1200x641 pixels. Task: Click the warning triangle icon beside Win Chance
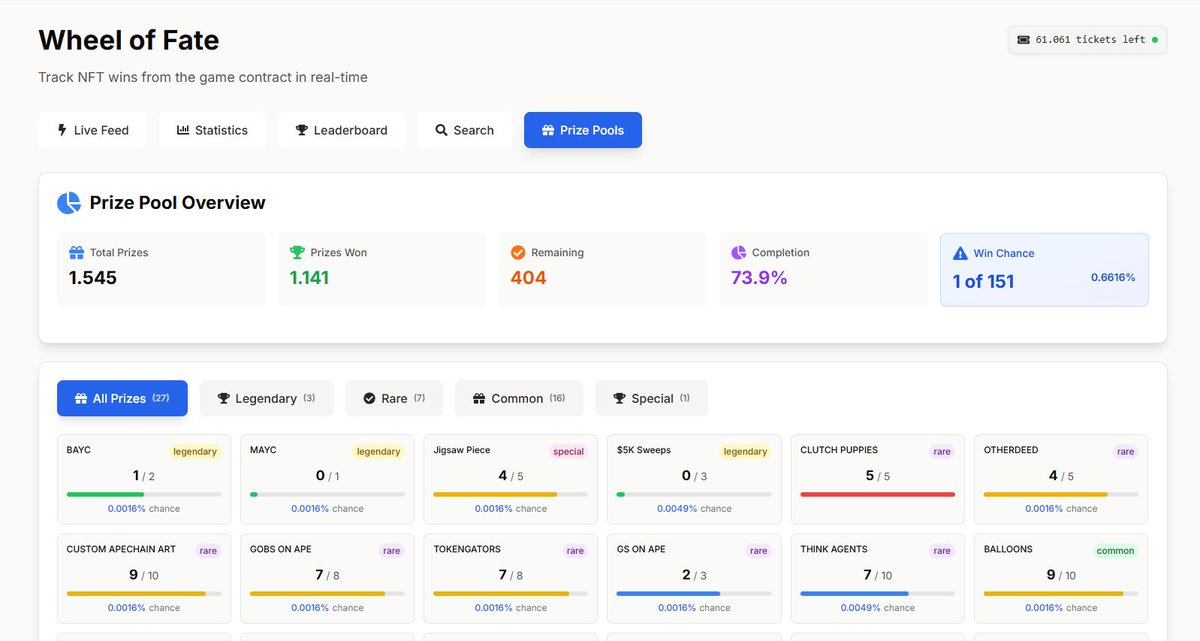point(960,254)
